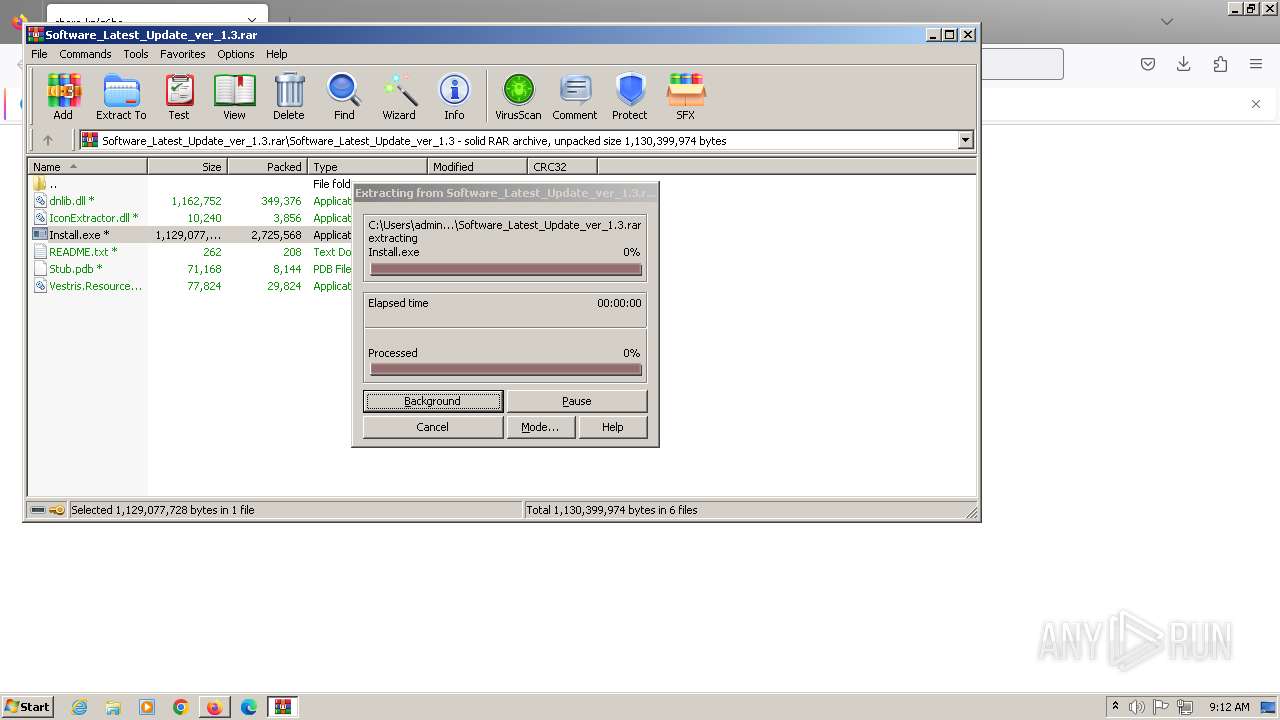1280x720 pixels.
Task: Run VirusScan on archive
Action: point(518,97)
